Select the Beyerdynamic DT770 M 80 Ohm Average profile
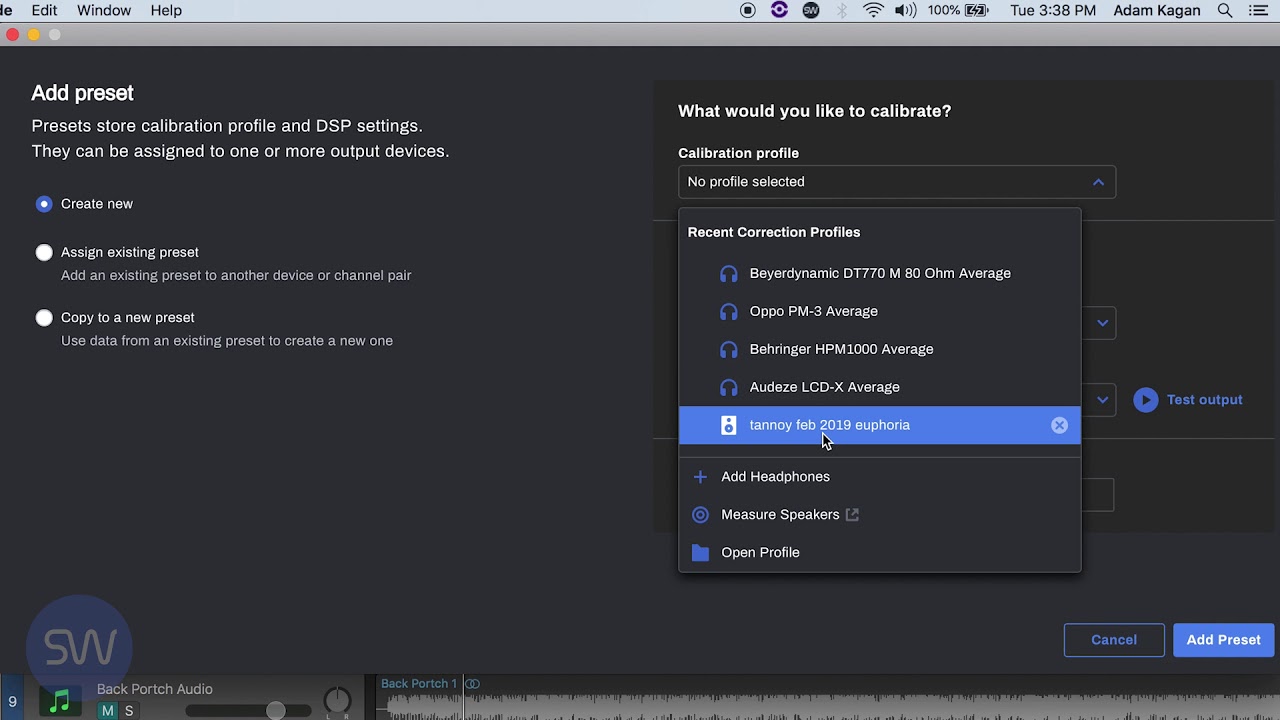 [x=880, y=273]
